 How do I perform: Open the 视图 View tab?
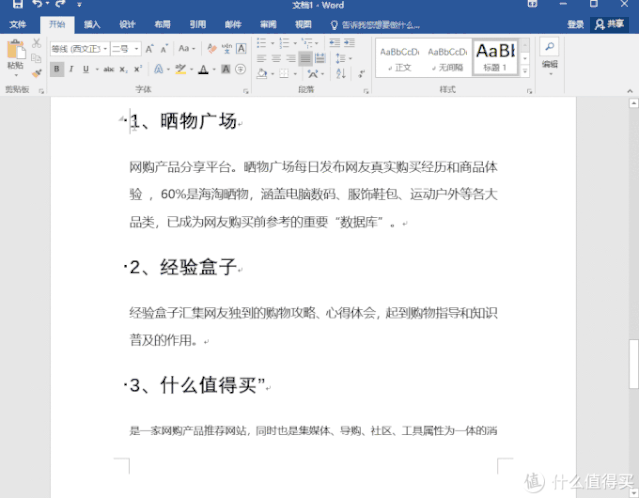point(303,24)
